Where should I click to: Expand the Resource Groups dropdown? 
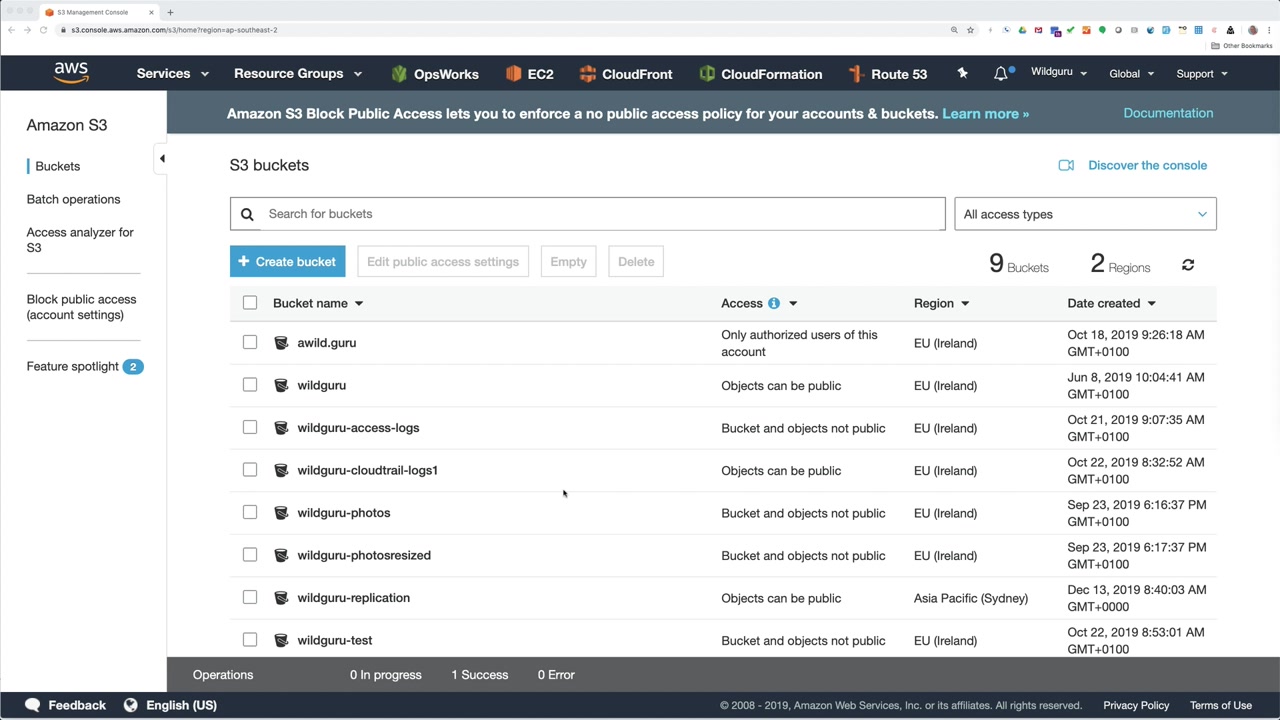[x=298, y=74]
